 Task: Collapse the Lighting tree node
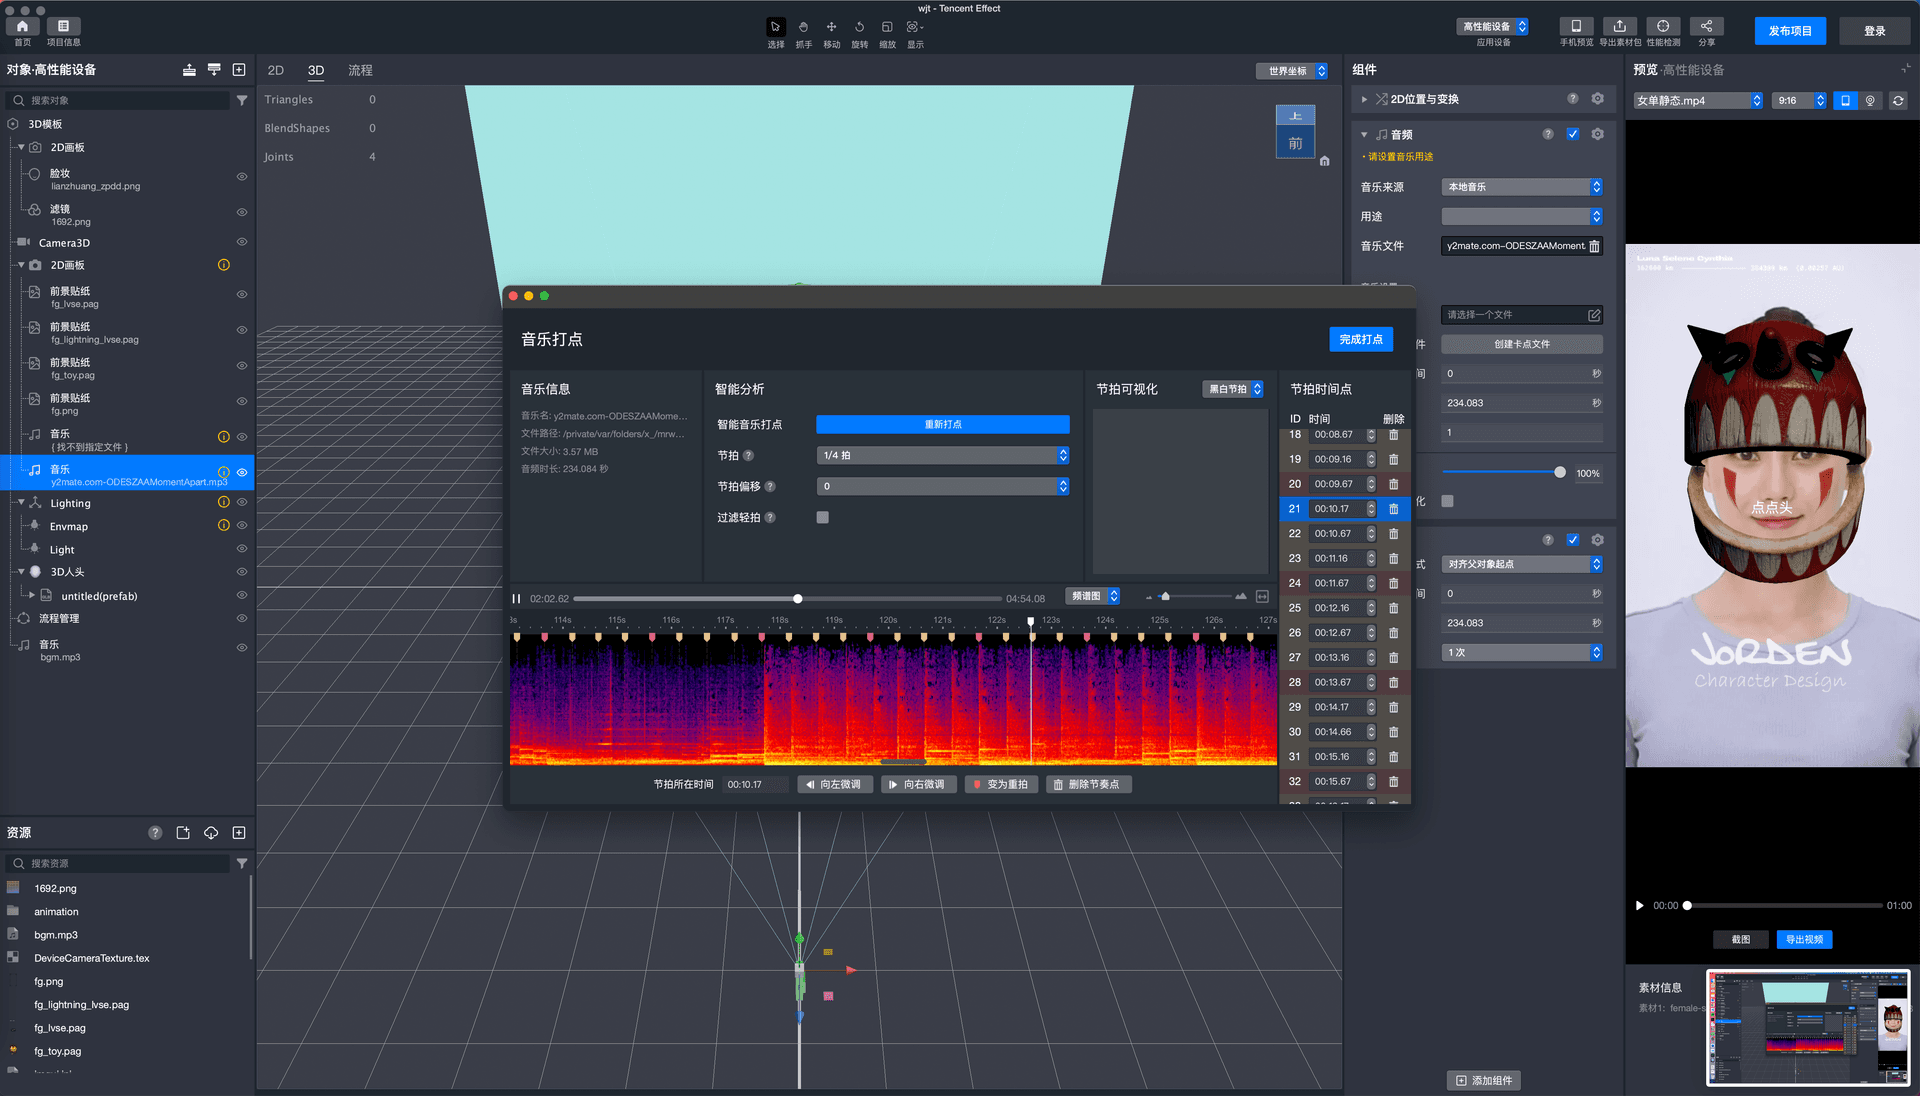[x=21, y=503]
